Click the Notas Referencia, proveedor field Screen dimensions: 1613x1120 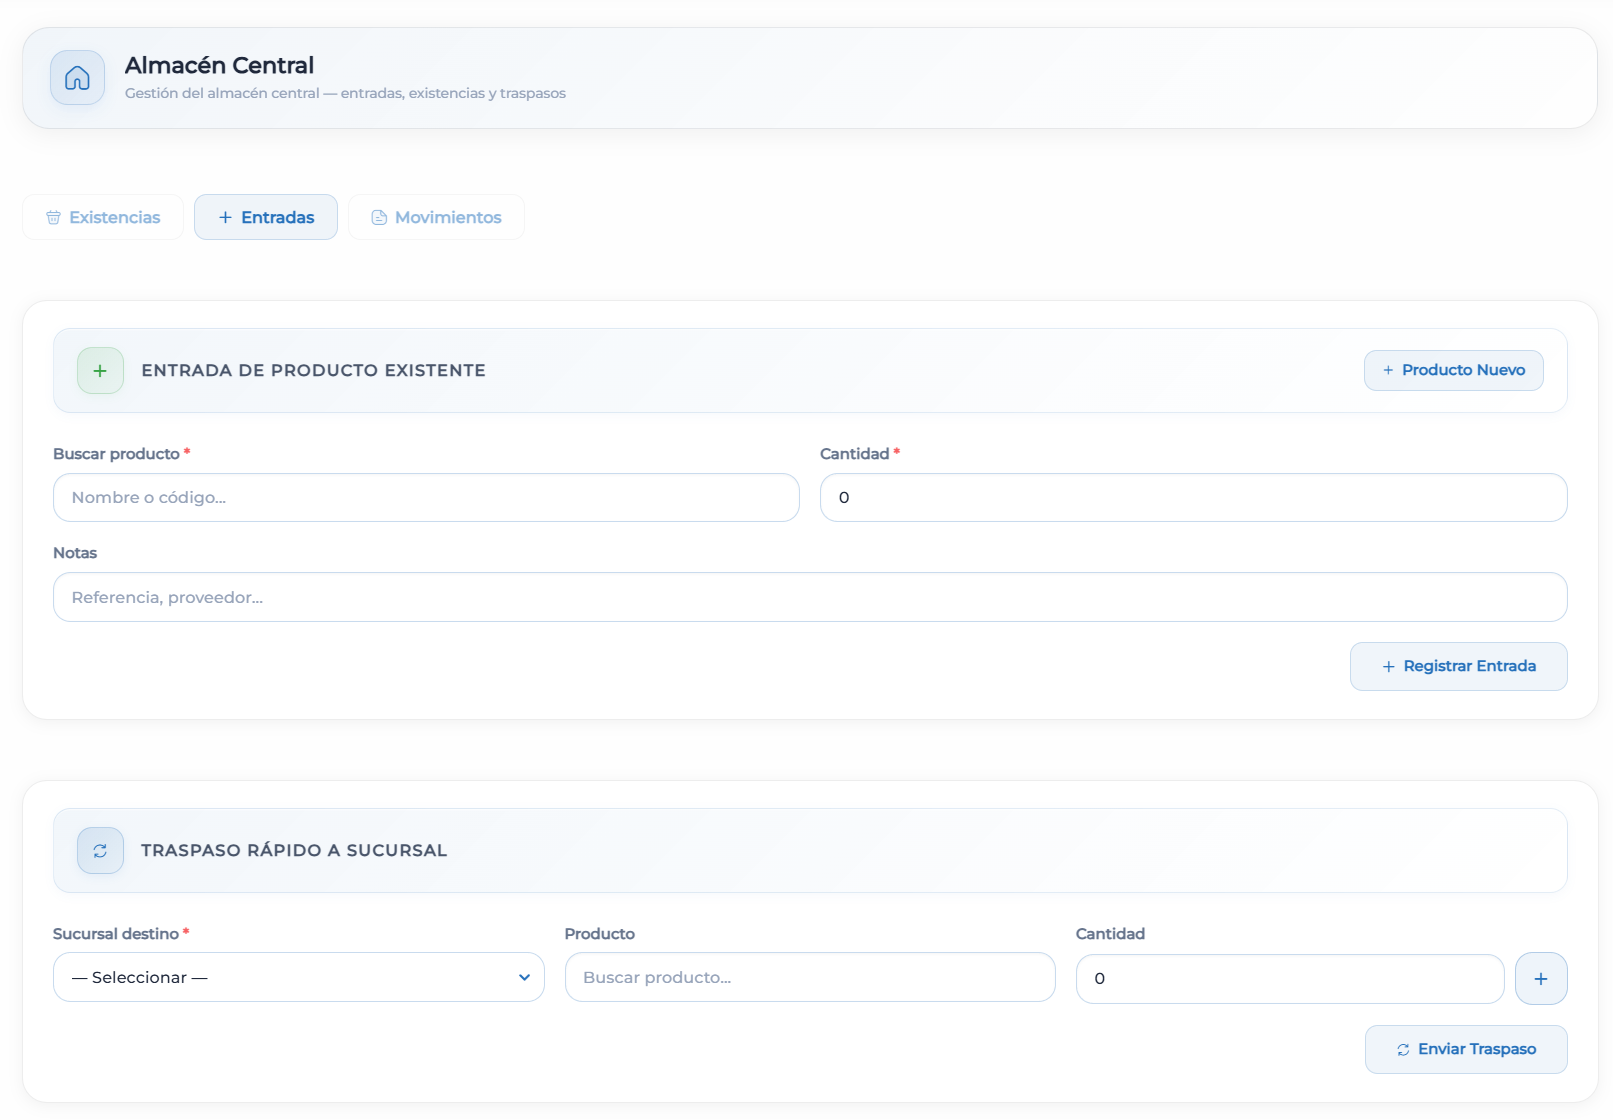809,597
